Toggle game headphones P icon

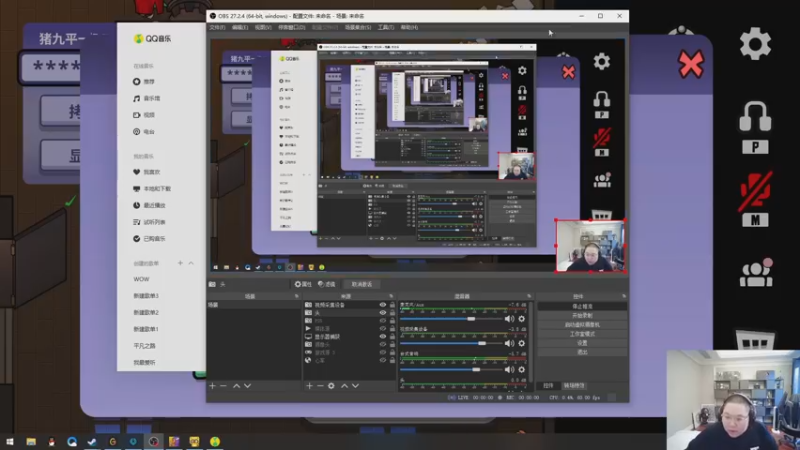(755, 128)
